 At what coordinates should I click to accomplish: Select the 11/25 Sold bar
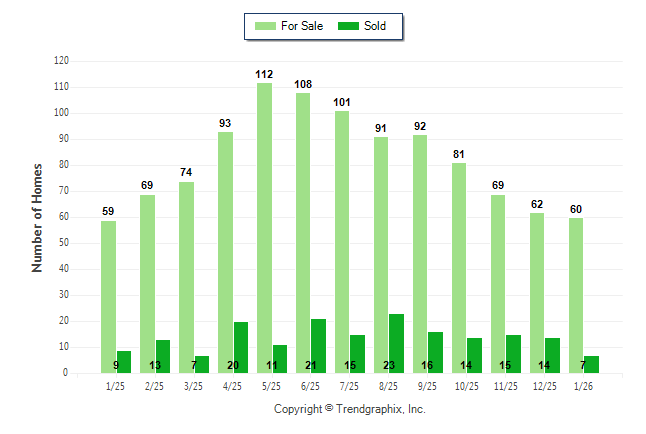514,354
